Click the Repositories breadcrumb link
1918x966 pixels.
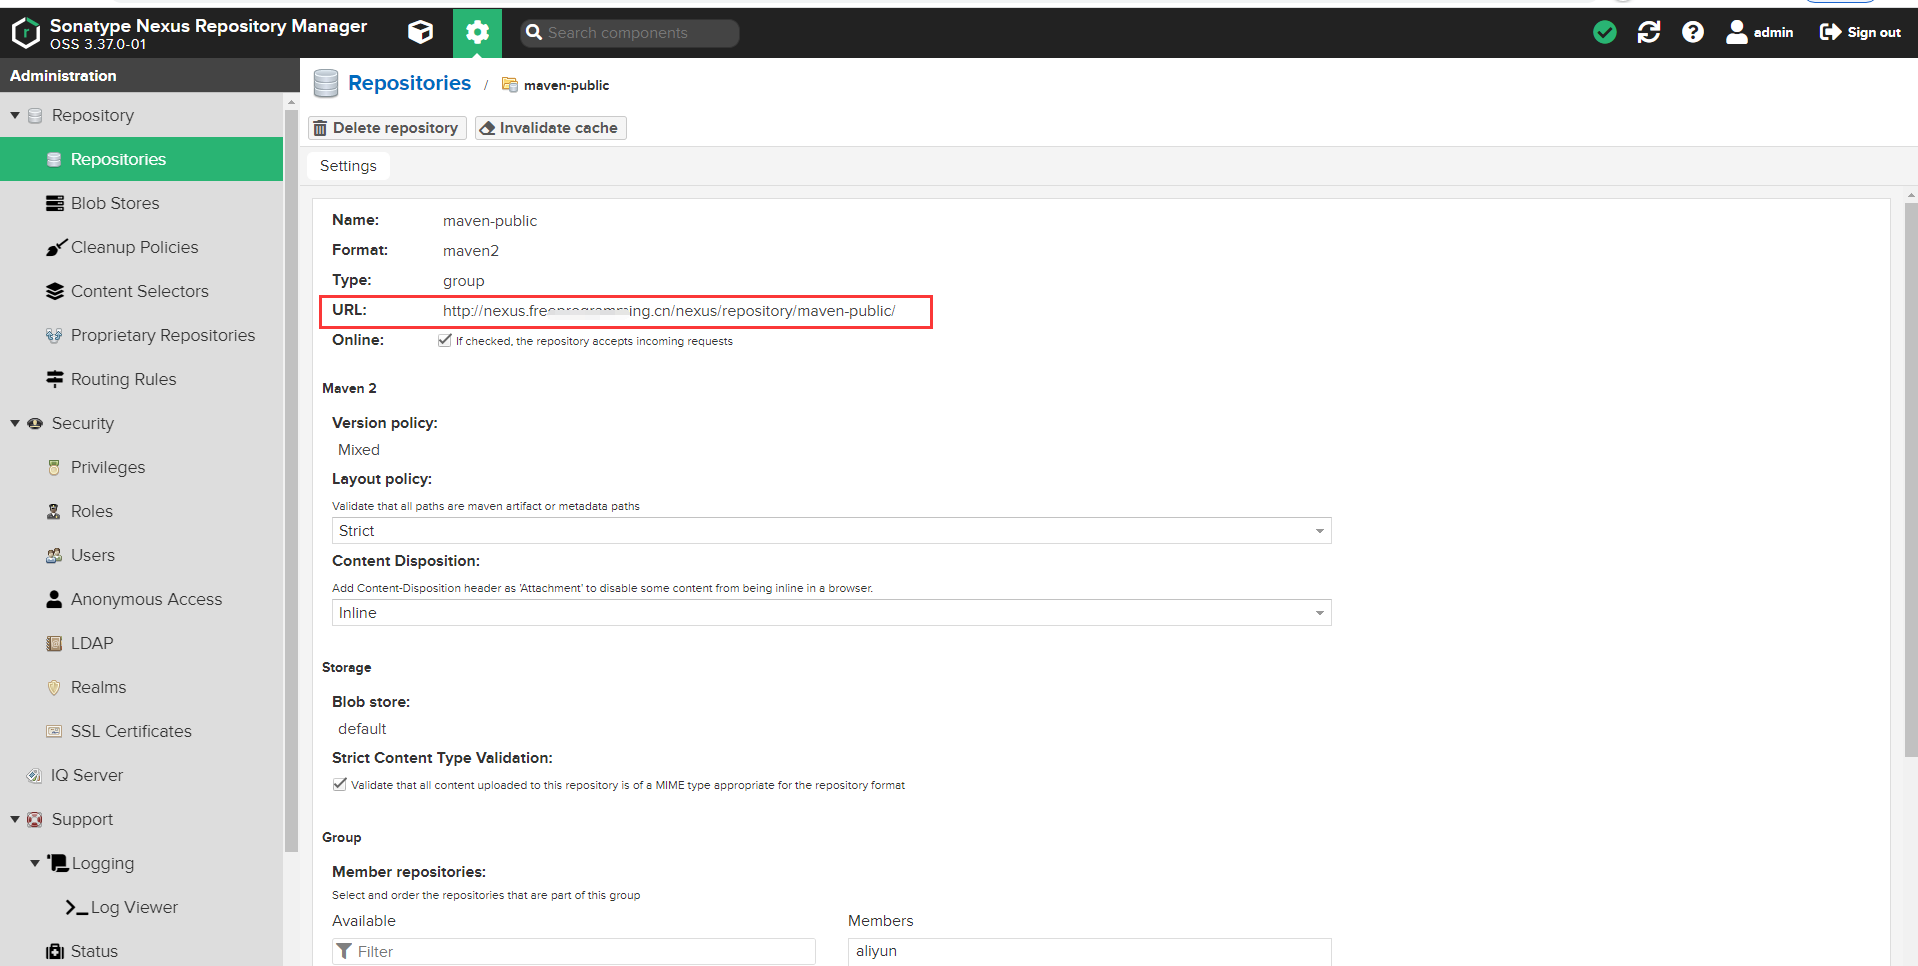[x=409, y=83]
